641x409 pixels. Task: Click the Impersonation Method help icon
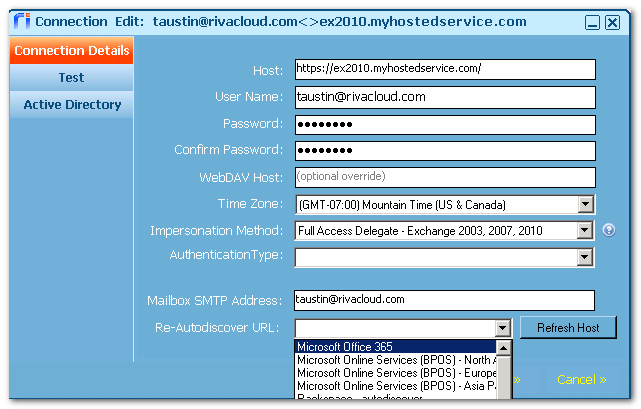(609, 230)
